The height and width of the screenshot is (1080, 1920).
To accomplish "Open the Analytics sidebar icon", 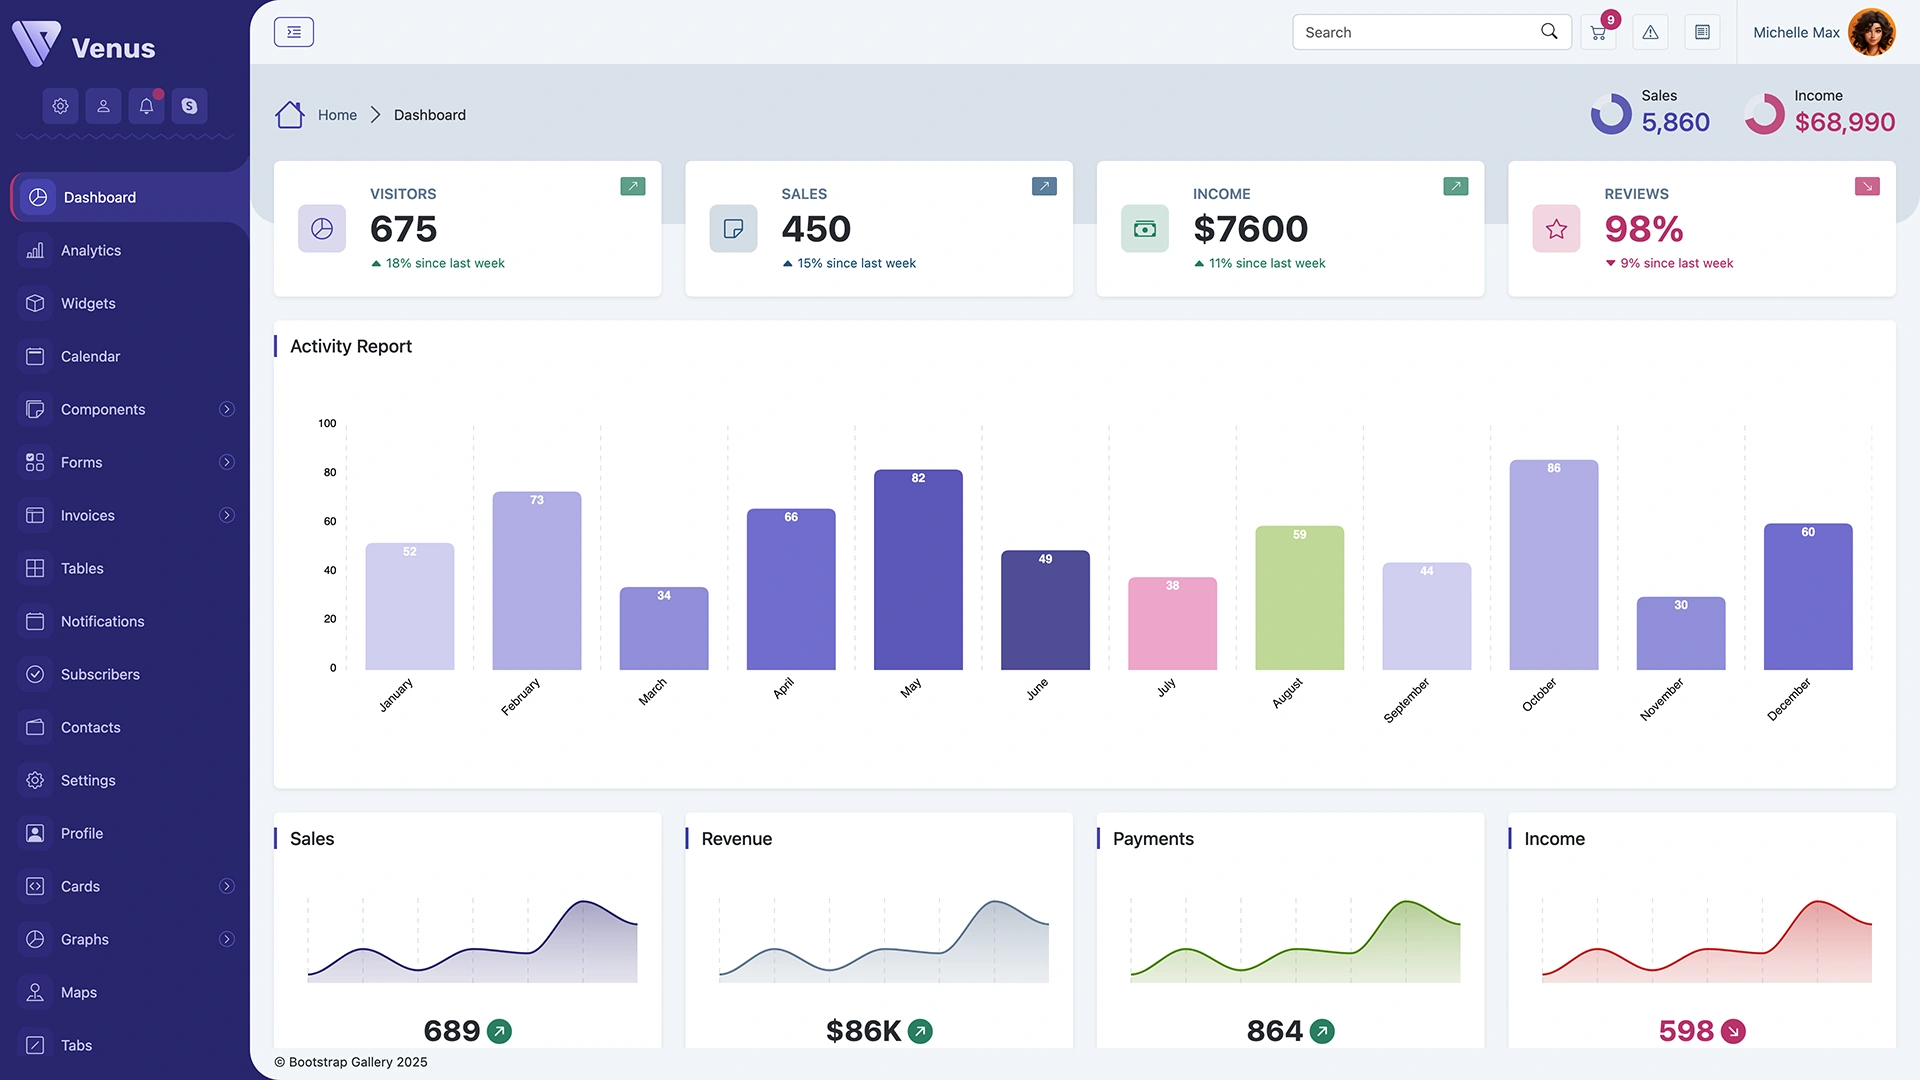I will tap(34, 250).
